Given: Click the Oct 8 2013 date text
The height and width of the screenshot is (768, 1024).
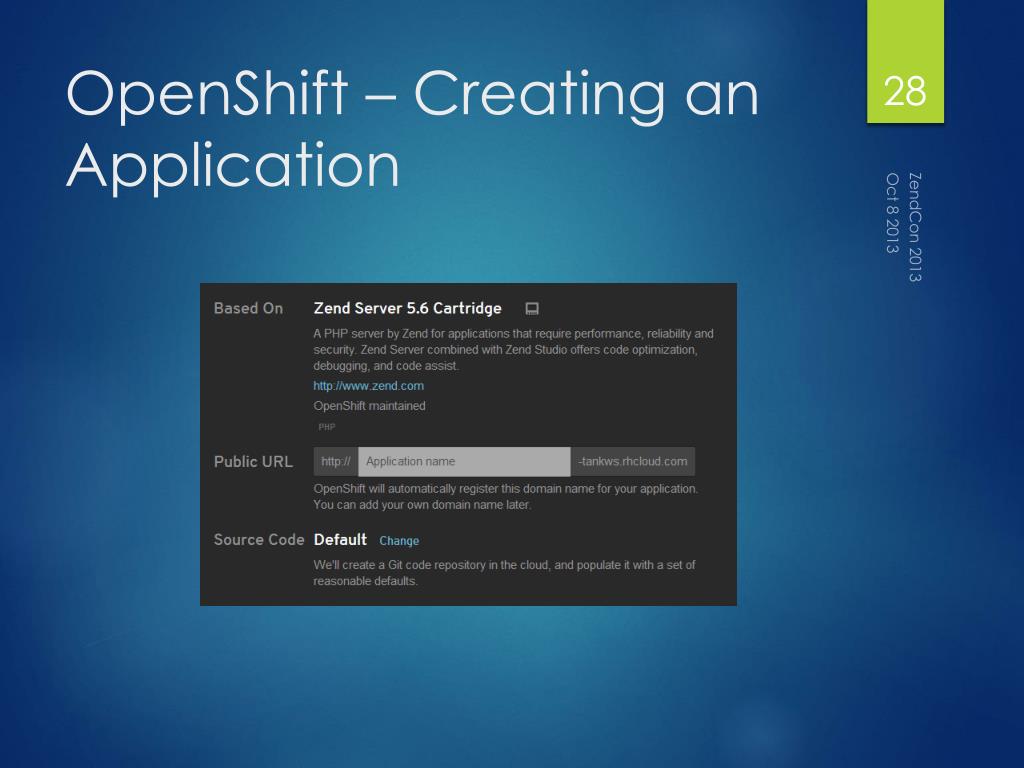Looking at the screenshot, I should click(x=893, y=213).
